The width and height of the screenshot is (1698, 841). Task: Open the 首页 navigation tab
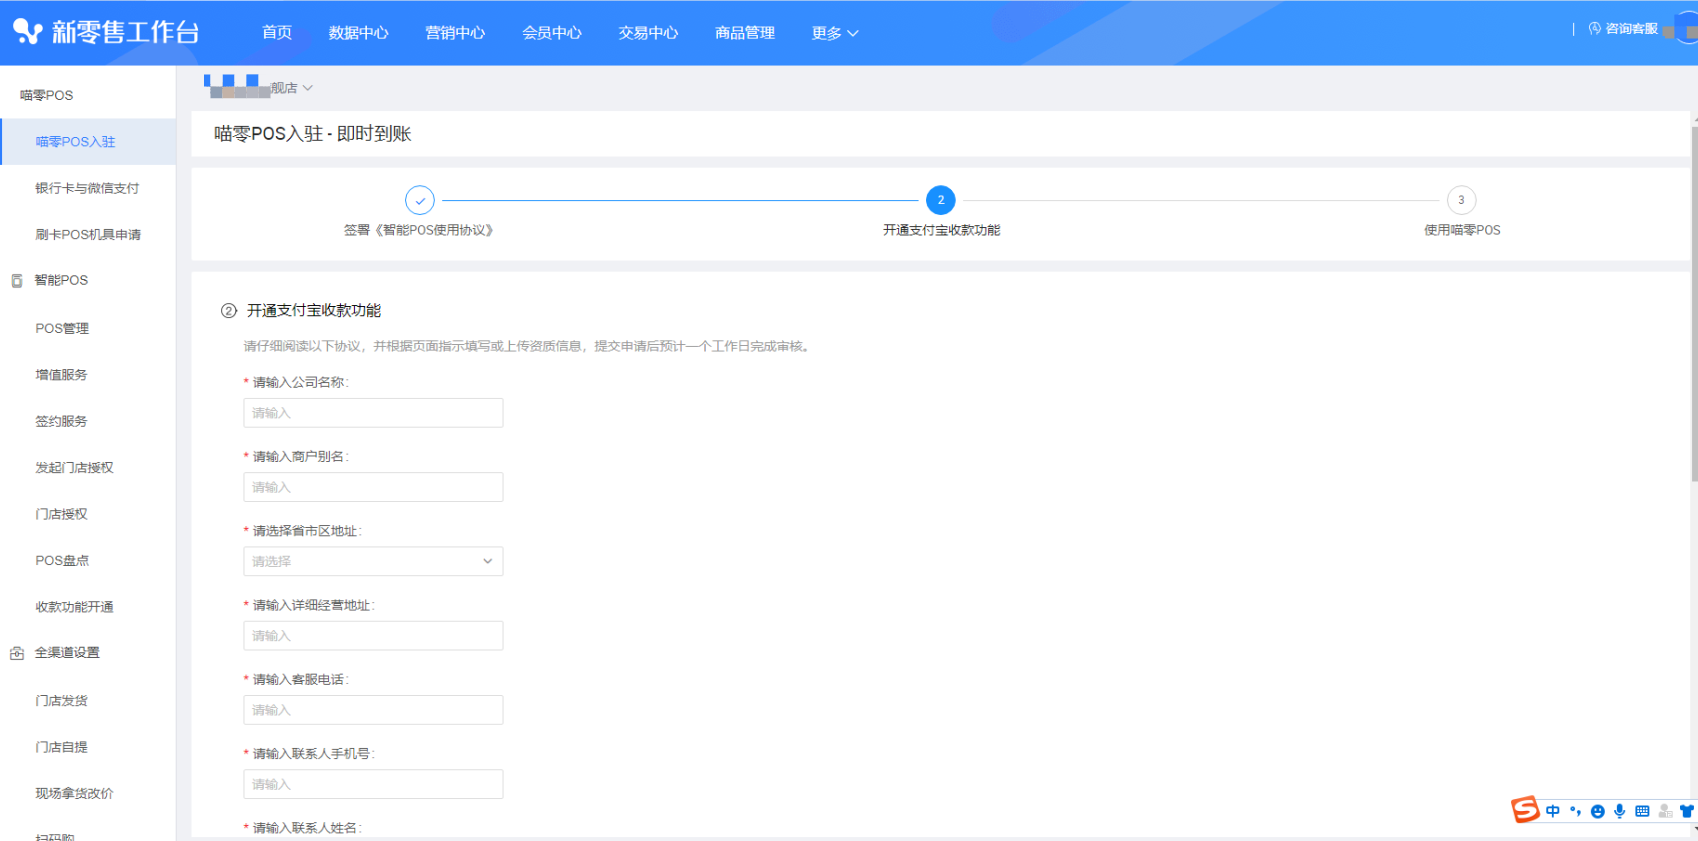tap(277, 33)
